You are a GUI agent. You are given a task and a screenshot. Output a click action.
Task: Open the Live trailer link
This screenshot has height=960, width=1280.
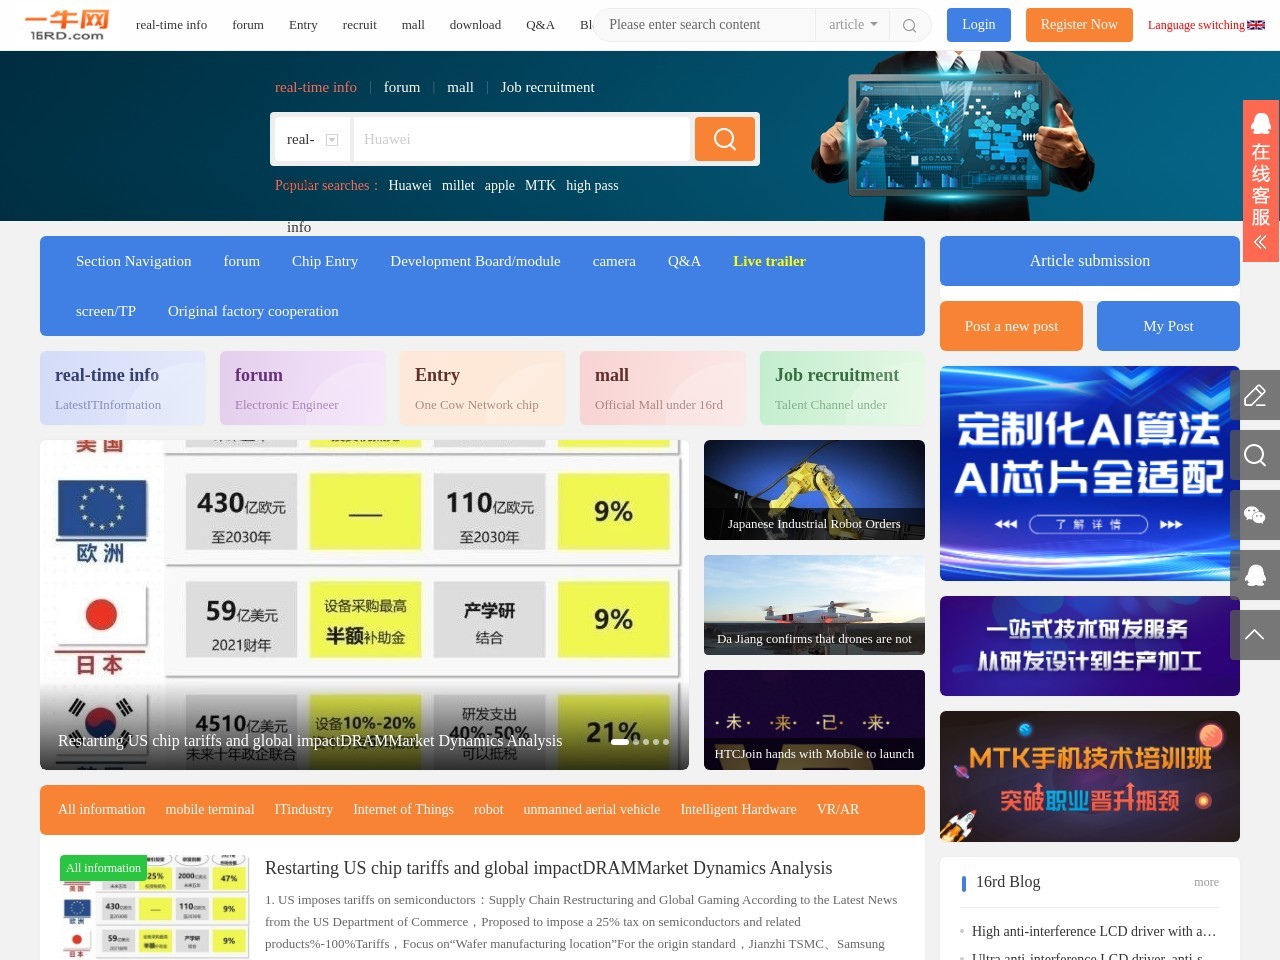(769, 261)
